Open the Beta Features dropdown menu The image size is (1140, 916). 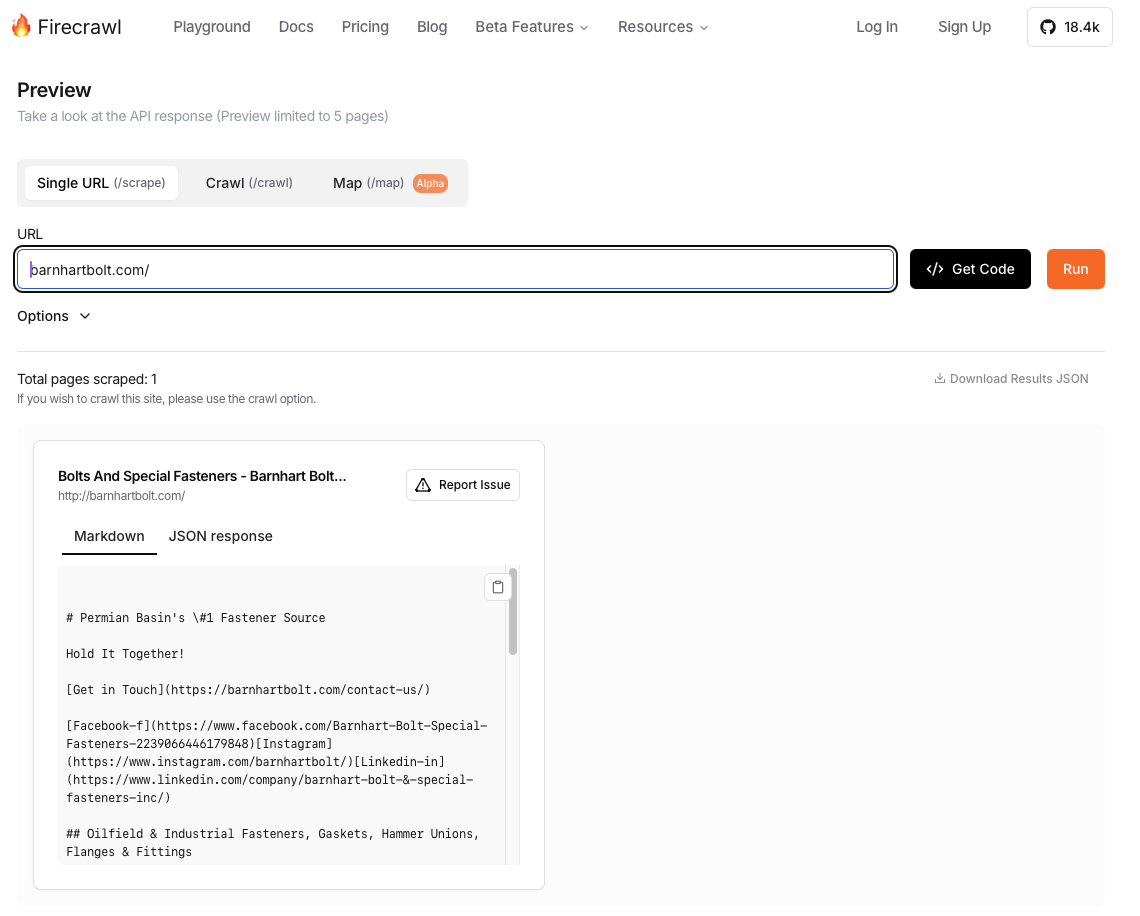point(531,27)
